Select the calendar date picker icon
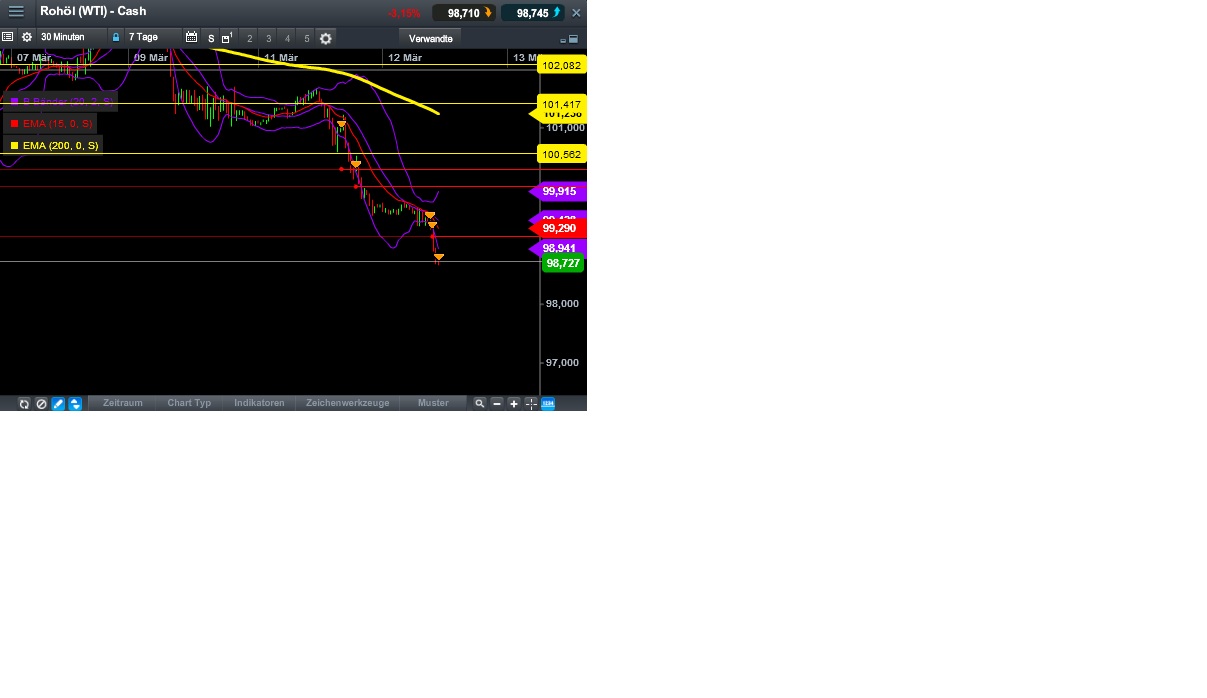This screenshot has width=1207, height=698. [x=192, y=37]
